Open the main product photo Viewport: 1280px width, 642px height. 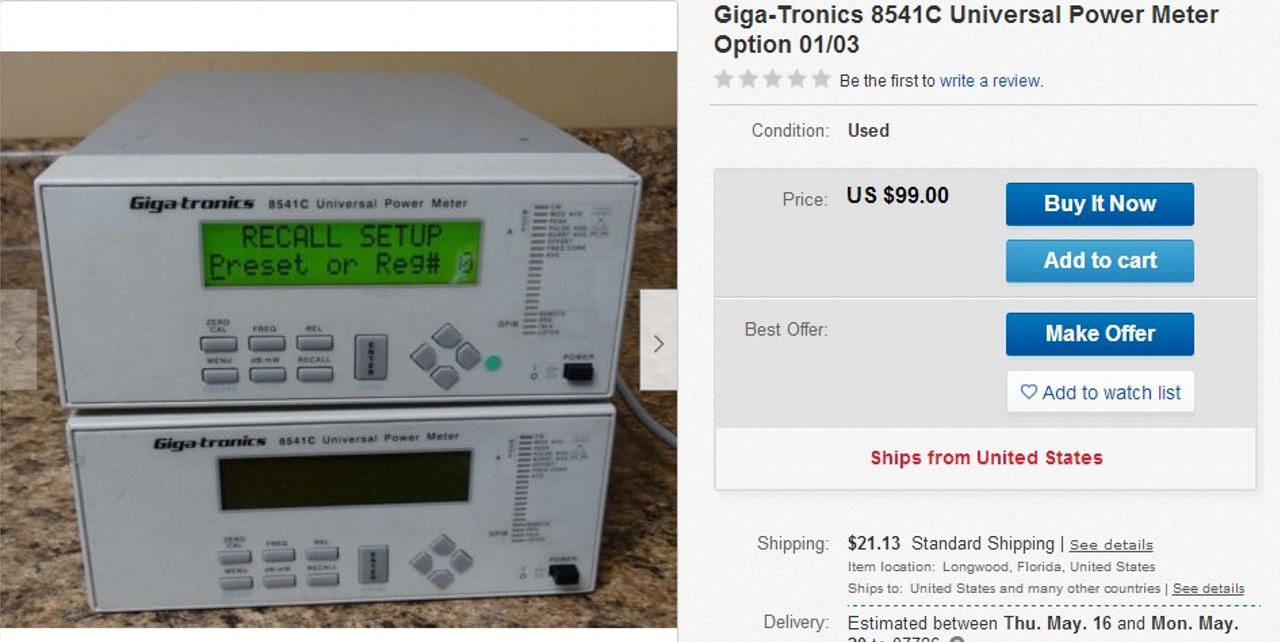click(x=338, y=340)
